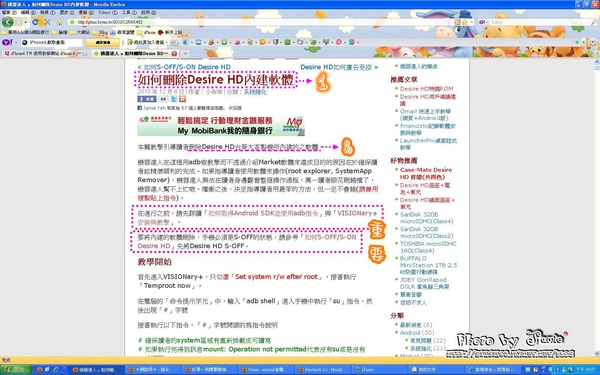Click the yellow 網頁搜尋 button on Yahoo toolbar
Screen dimensions: 600x375
point(102,42)
